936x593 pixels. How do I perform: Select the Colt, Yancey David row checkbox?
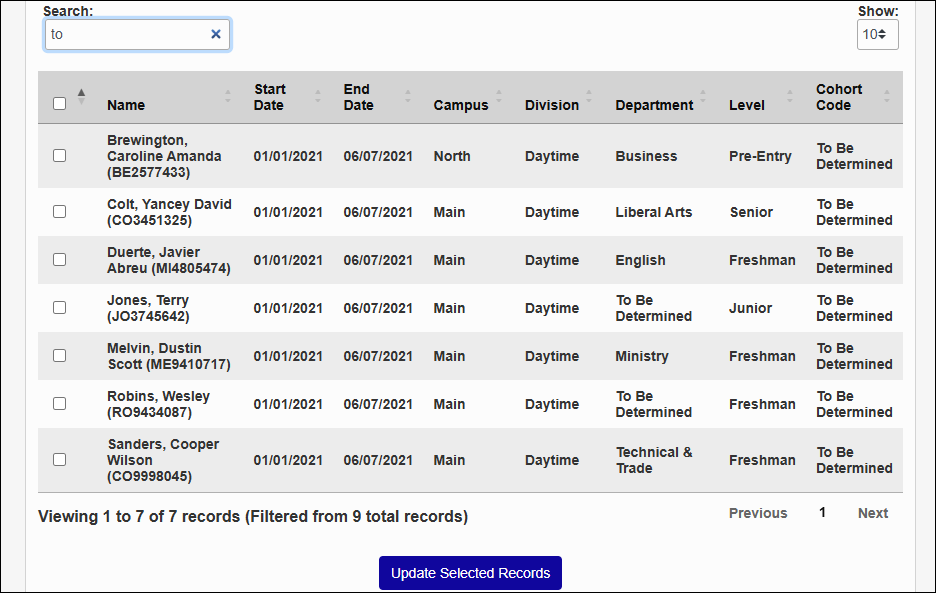(59, 212)
